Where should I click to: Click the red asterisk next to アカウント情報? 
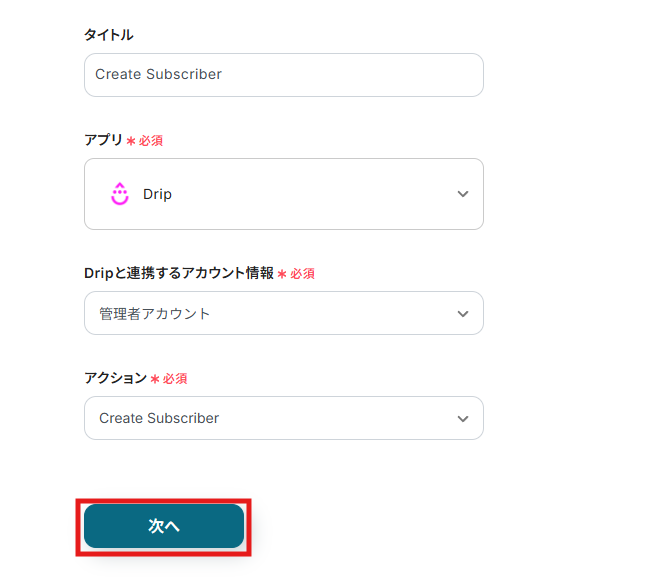[282, 273]
